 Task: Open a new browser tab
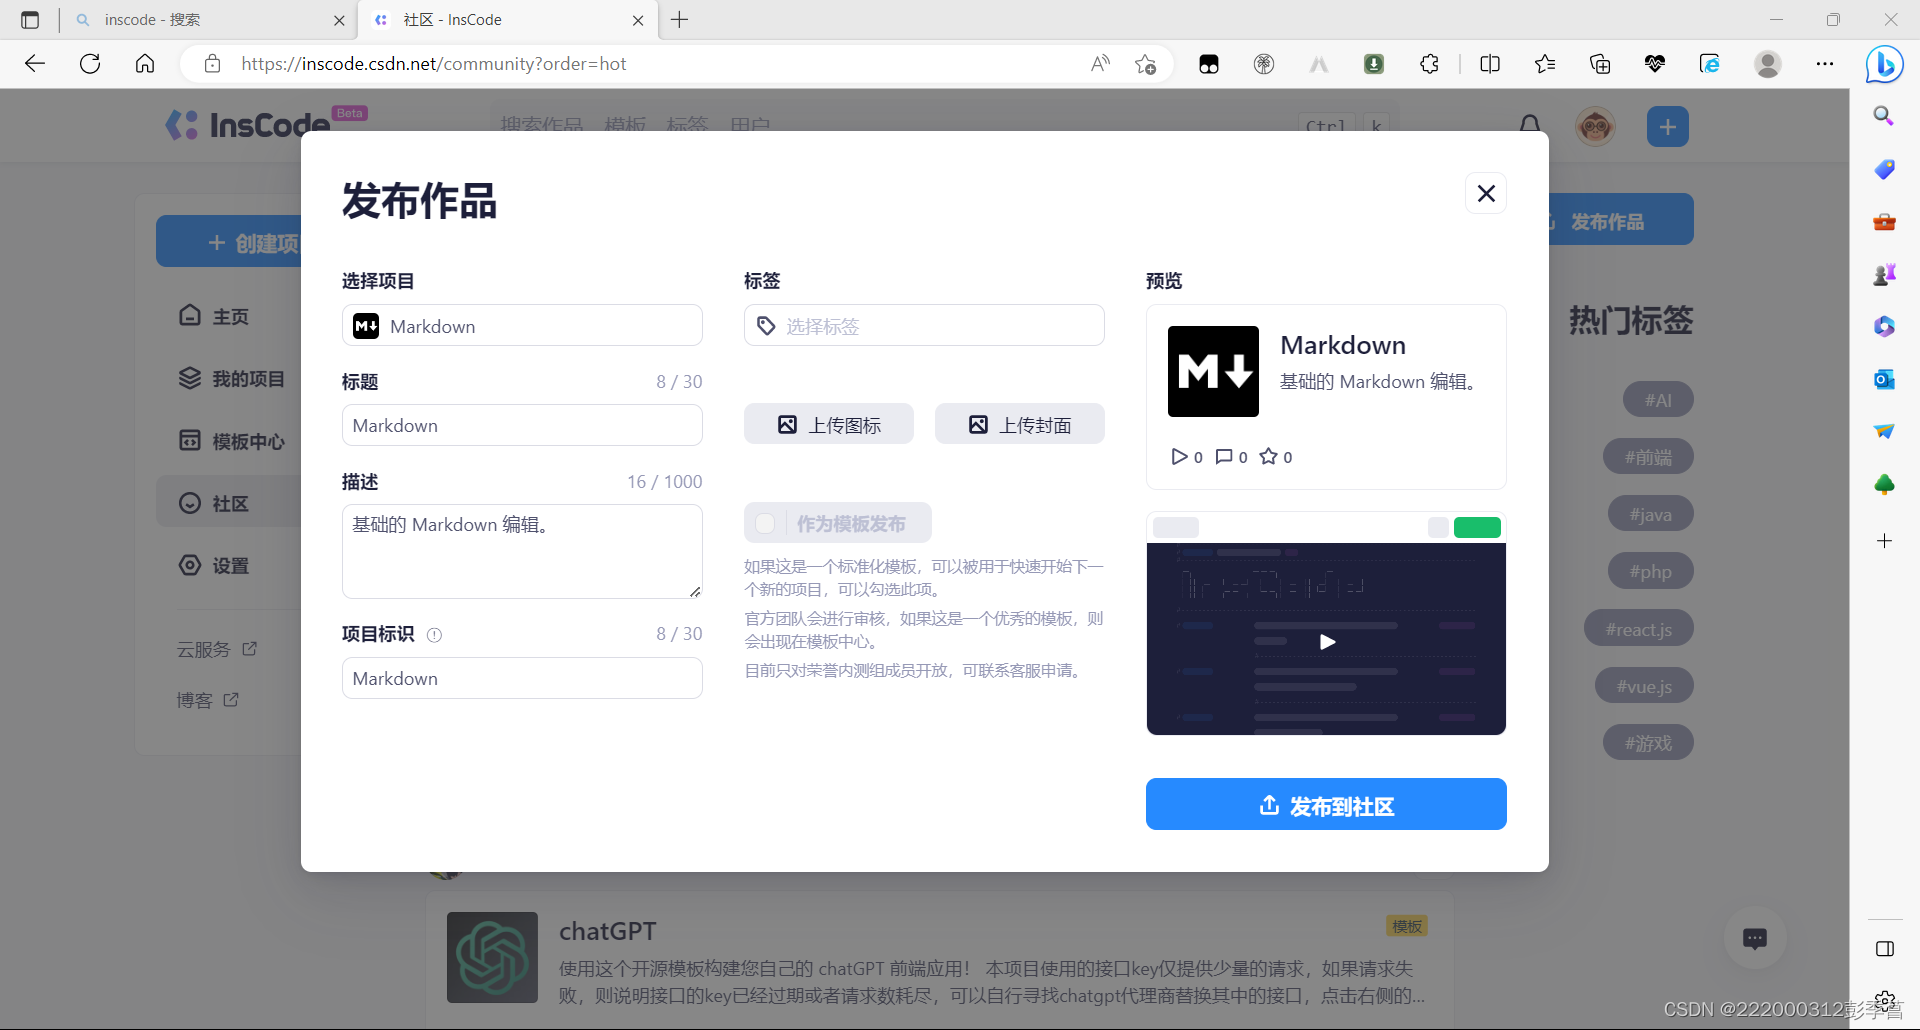[679, 20]
